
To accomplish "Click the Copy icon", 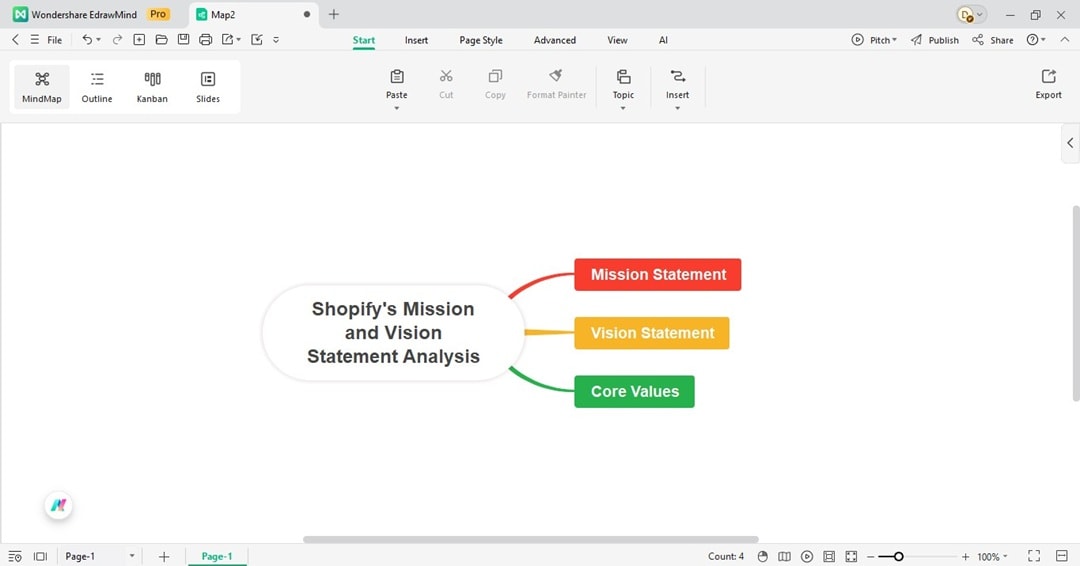I will [495, 76].
